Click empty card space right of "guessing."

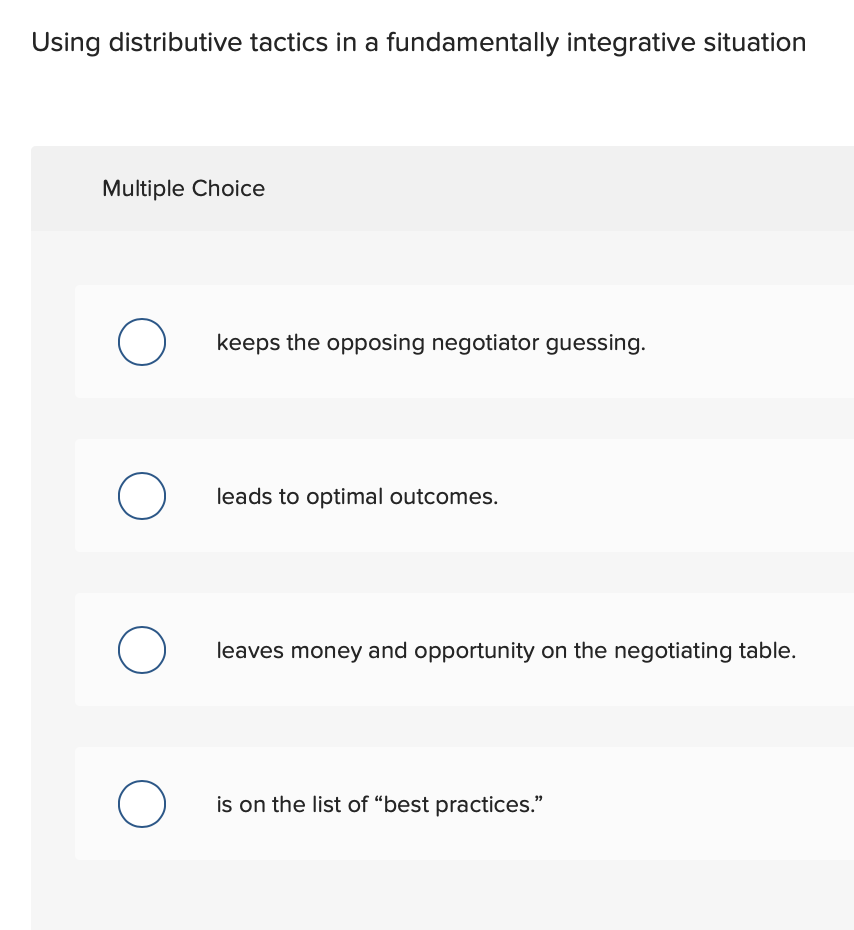(750, 343)
